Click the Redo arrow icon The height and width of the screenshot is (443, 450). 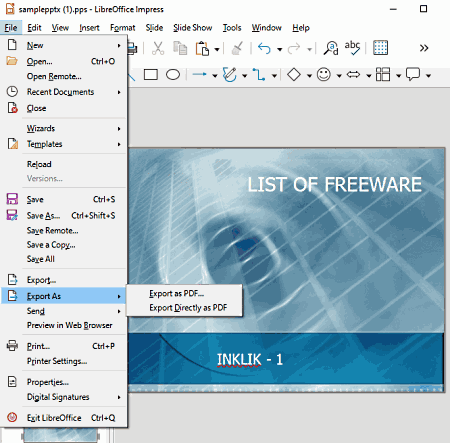(294, 48)
